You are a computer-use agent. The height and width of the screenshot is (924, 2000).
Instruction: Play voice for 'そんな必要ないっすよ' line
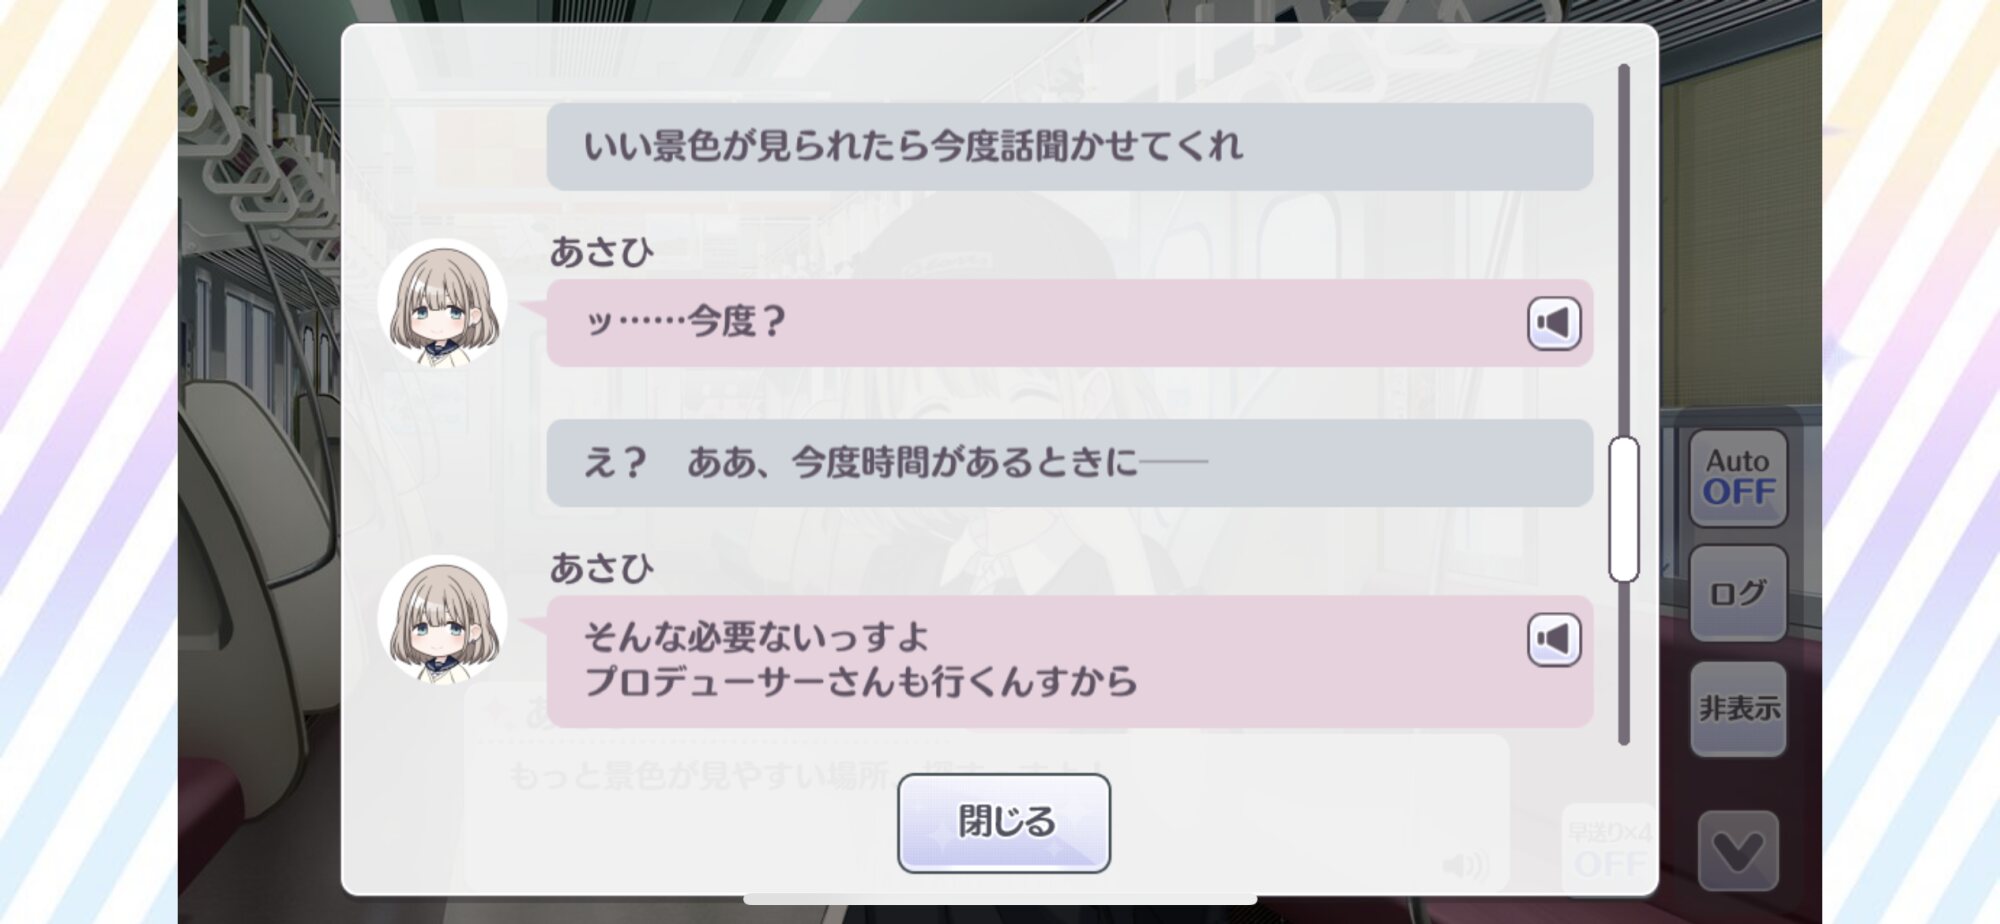pos(1553,639)
